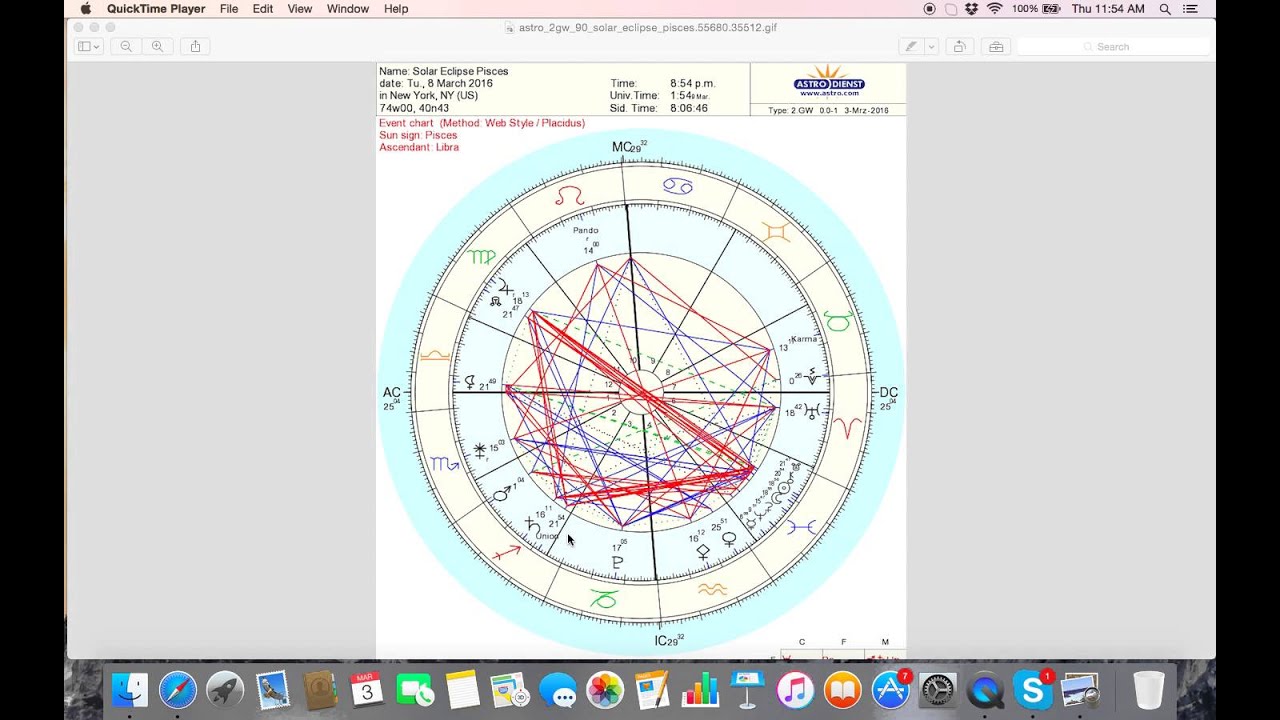Open System Preferences gear icon in Dock
Viewport: 1280px width, 720px height.
click(938, 690)
